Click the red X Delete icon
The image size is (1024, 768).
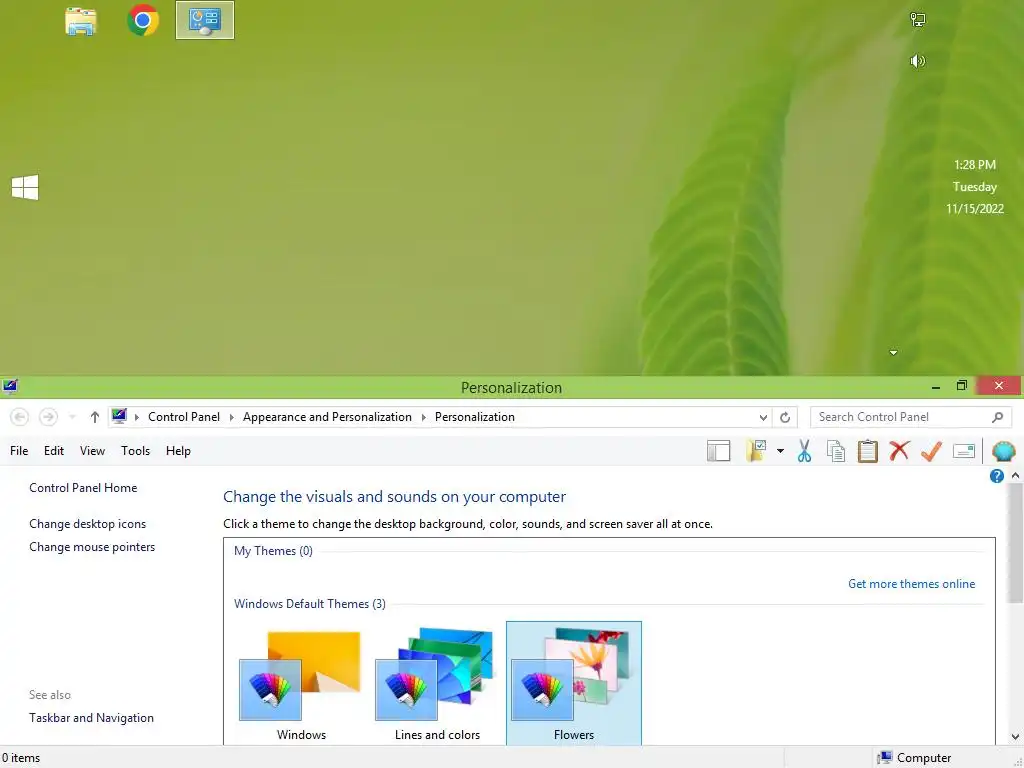tap(899, 450)
